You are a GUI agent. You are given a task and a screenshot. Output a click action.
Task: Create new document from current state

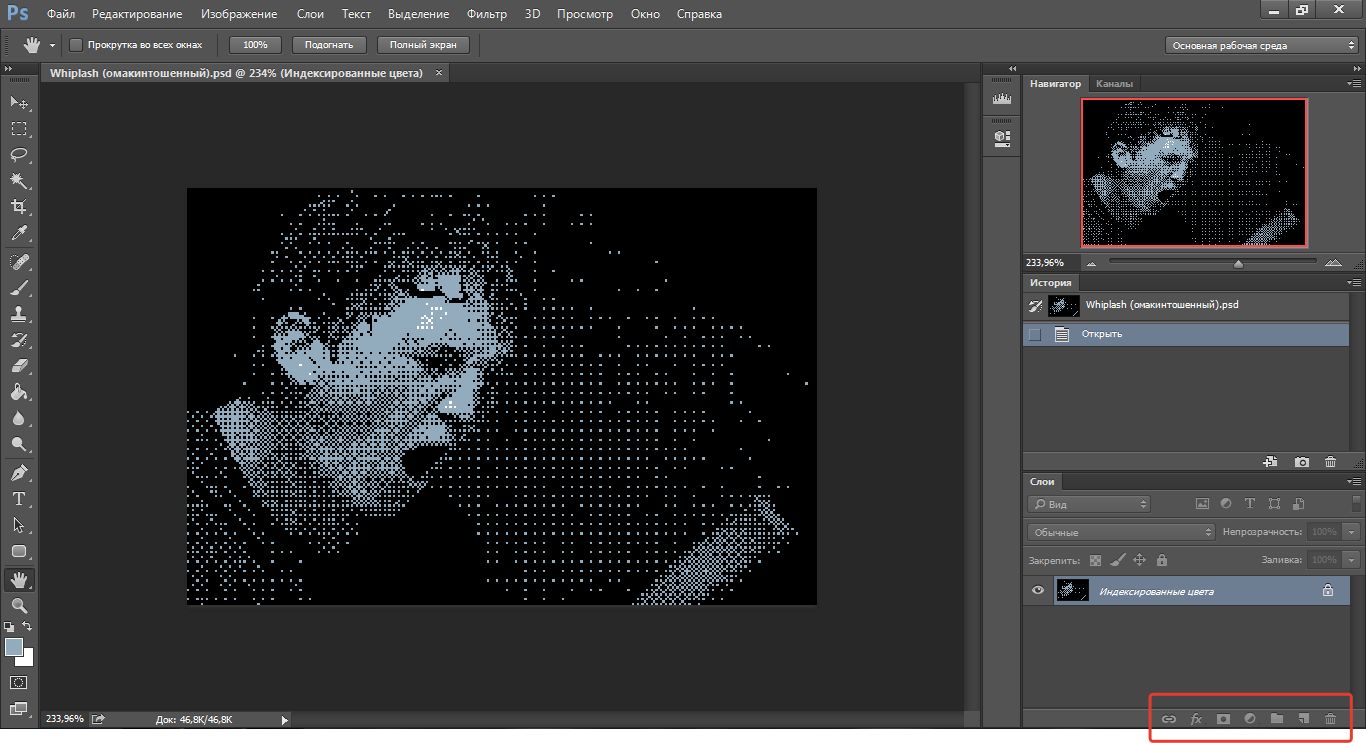coord(1271,462)
